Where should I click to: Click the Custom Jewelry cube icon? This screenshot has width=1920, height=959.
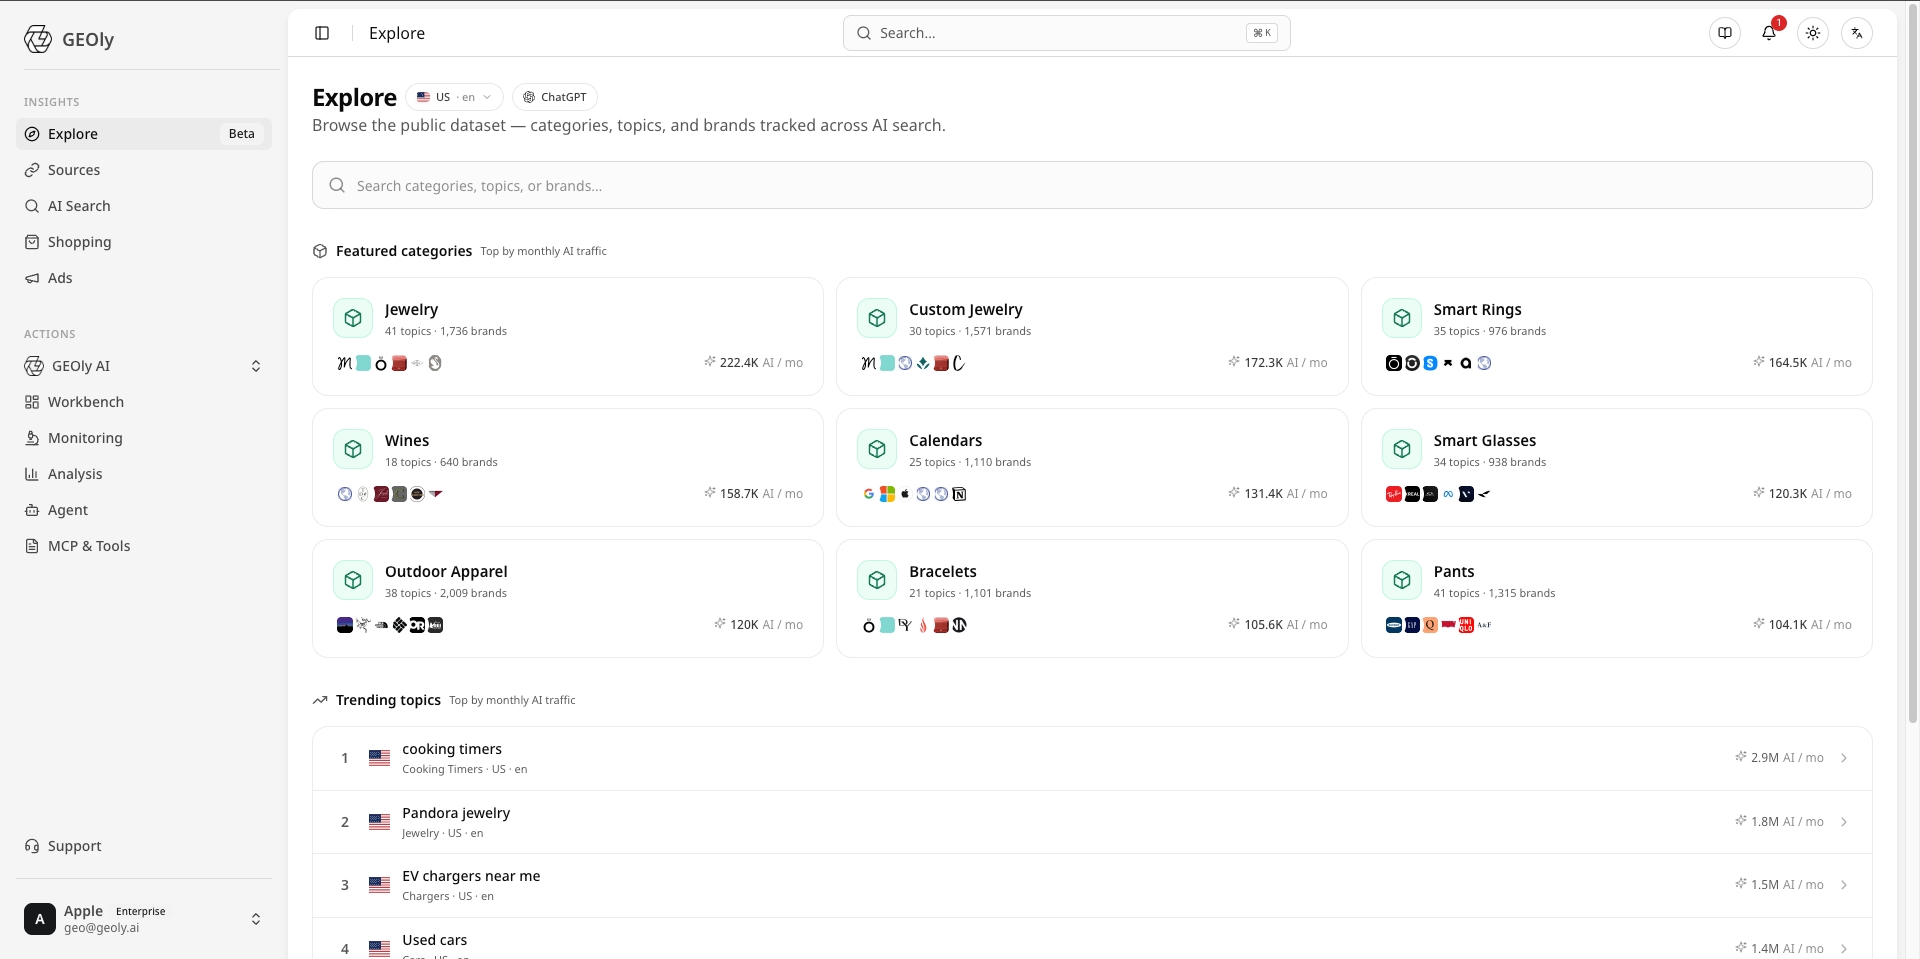877,318
